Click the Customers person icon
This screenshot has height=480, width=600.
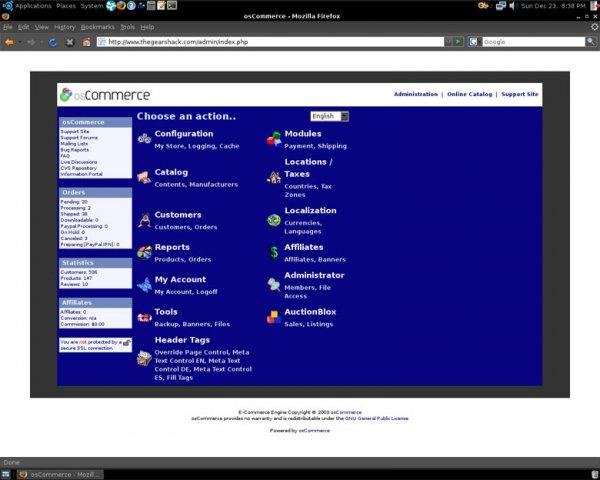pyautogui.click(x=144, y=220)
